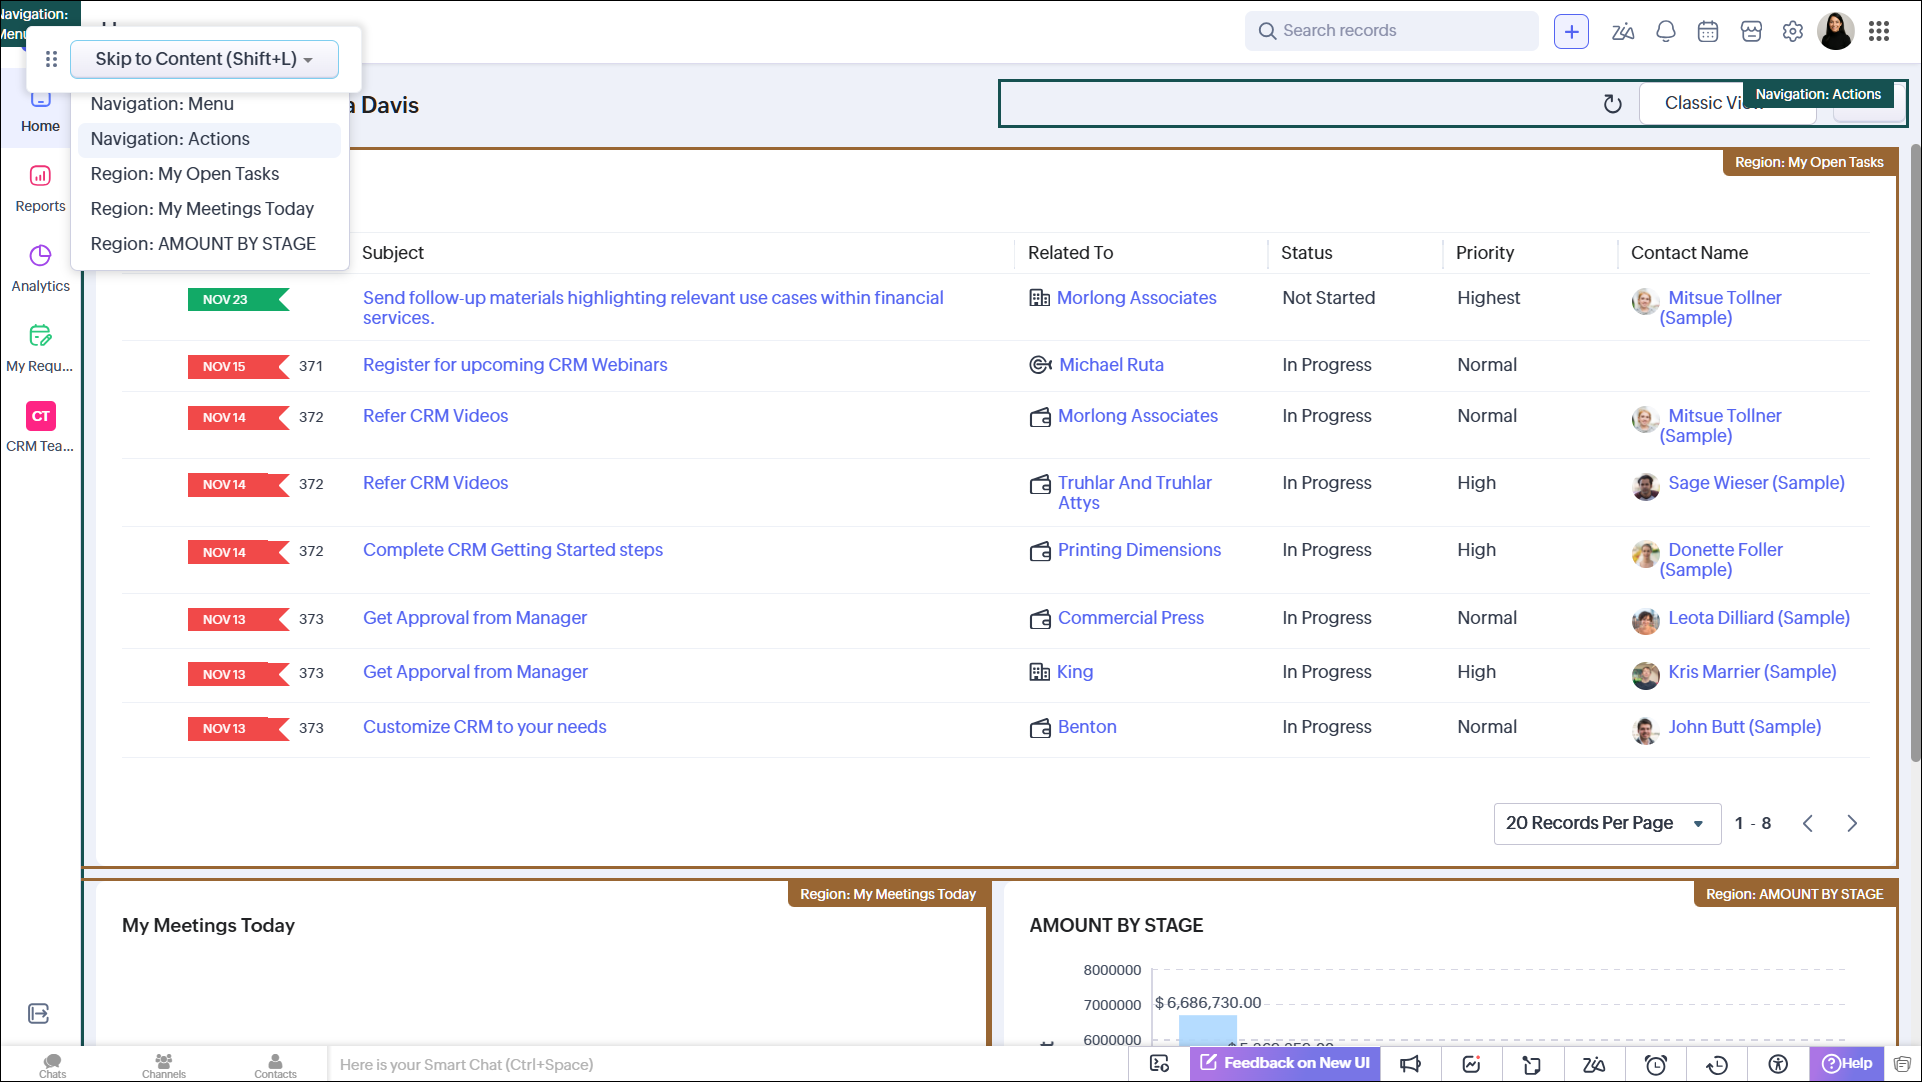Open the notifications bell
This screenshot has width=1922, height=1082.
point(1665,31)
